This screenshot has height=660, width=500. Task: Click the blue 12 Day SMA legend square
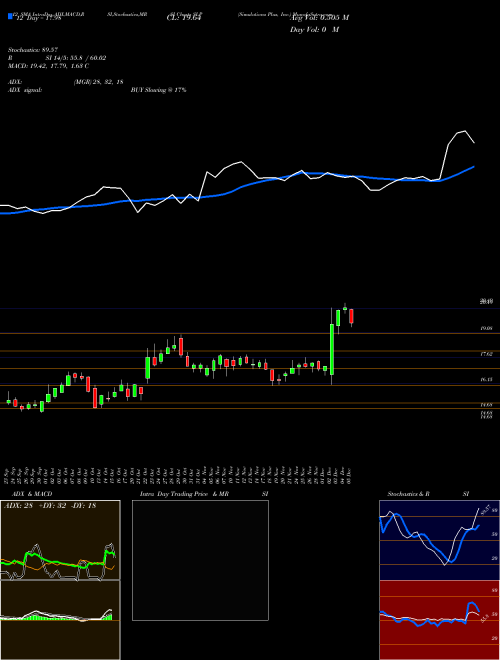[10, 17]
